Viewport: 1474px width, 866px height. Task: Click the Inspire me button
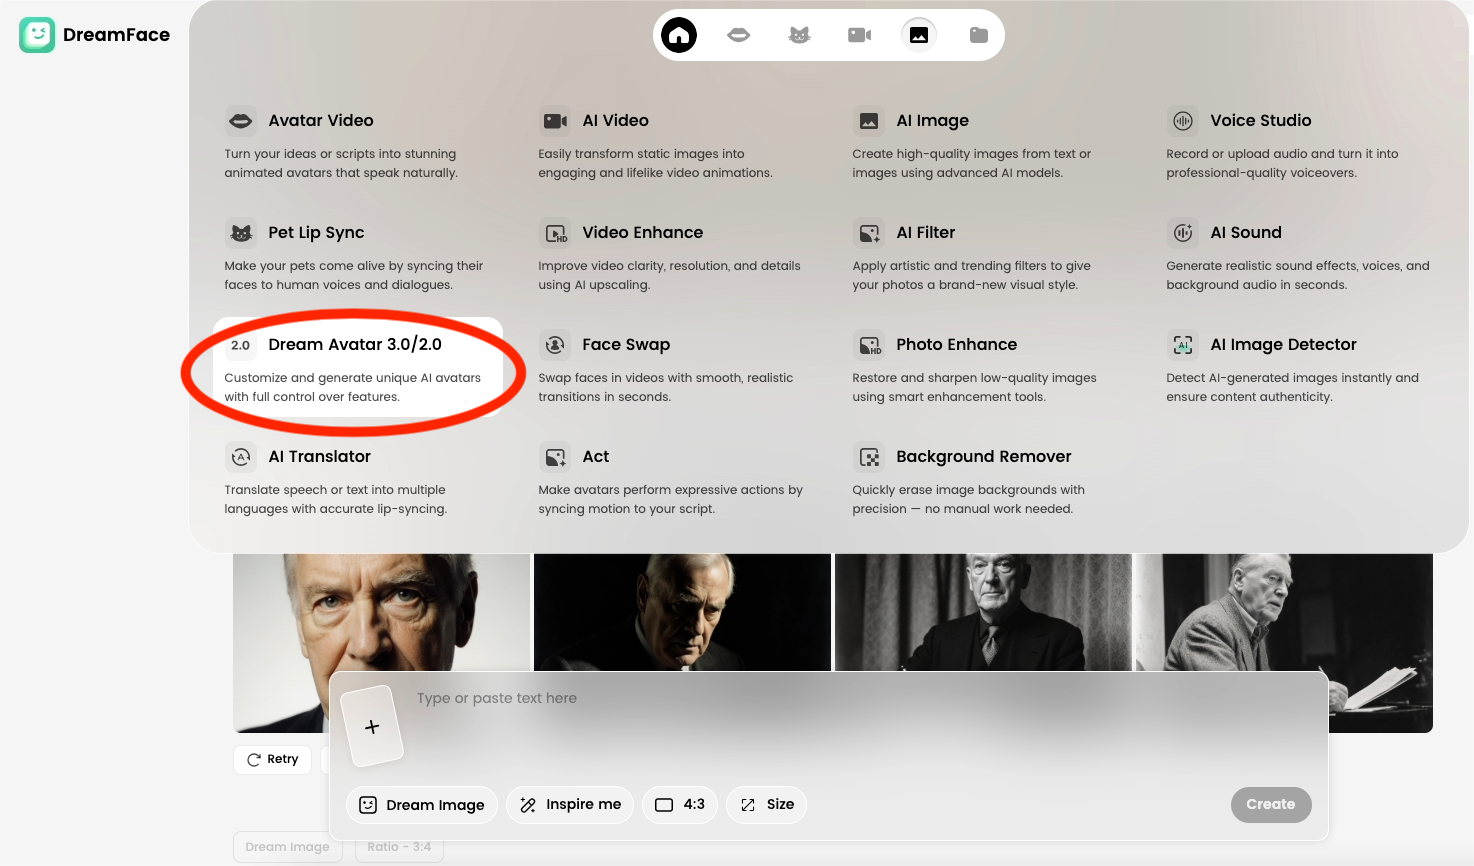pyautogui.click(x=570, y=804)
